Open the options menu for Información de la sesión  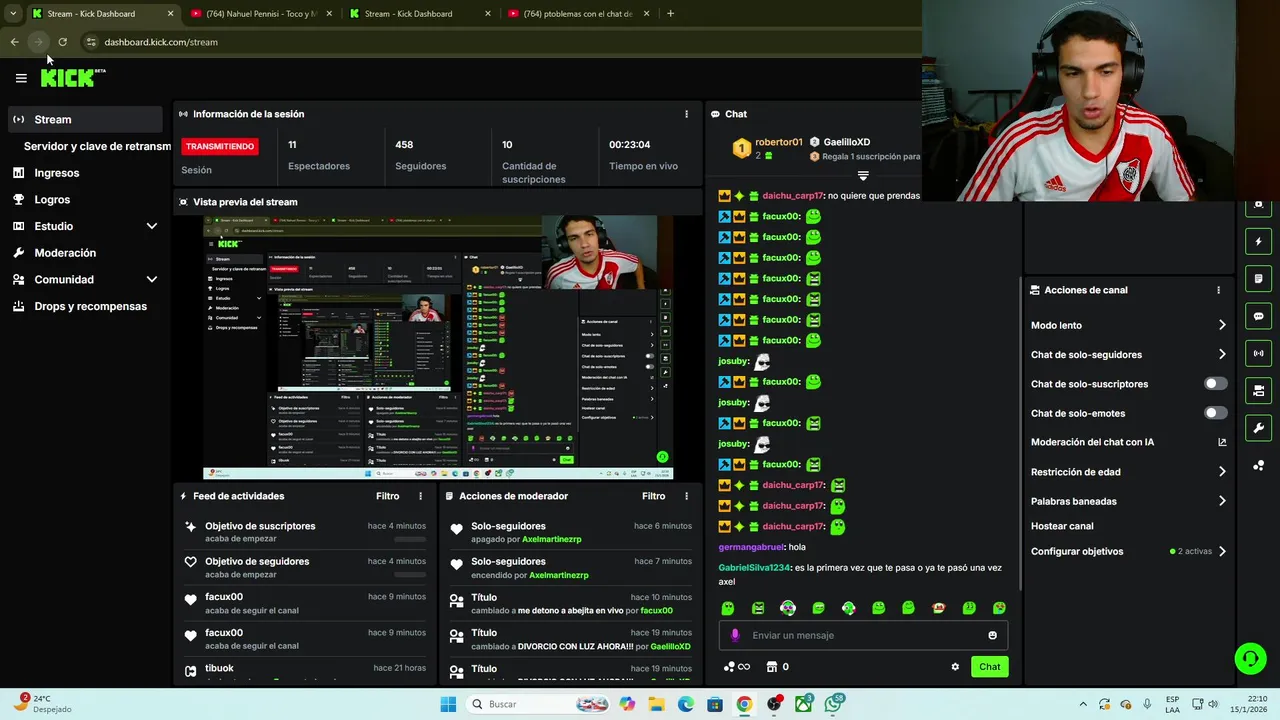tap(686, 114)
